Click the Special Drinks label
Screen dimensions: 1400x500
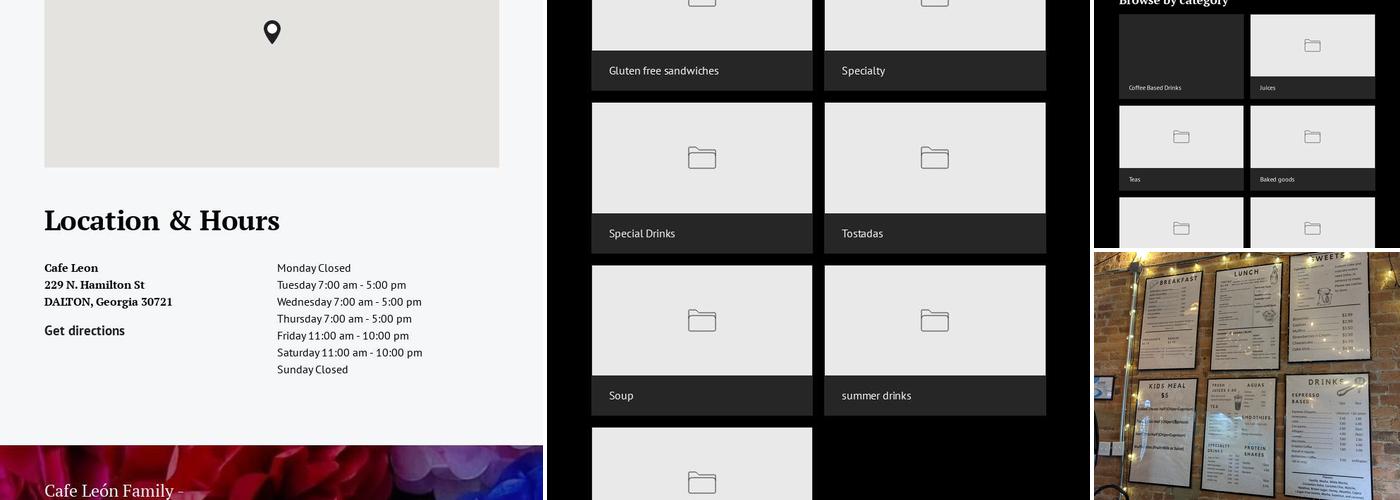(642, 234)
